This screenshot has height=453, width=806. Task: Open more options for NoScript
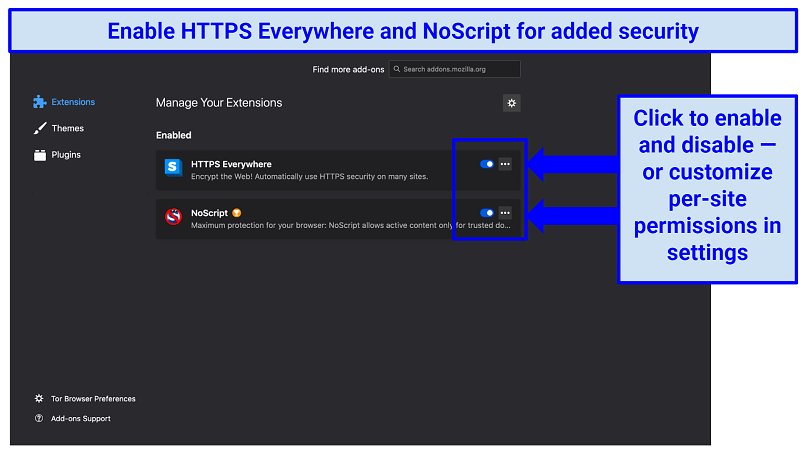click(505, 212)
